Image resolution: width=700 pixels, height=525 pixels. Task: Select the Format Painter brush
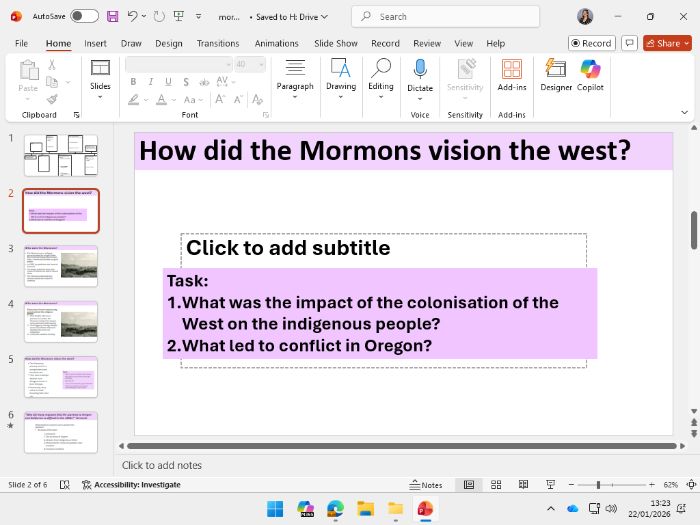click(52, 99)
